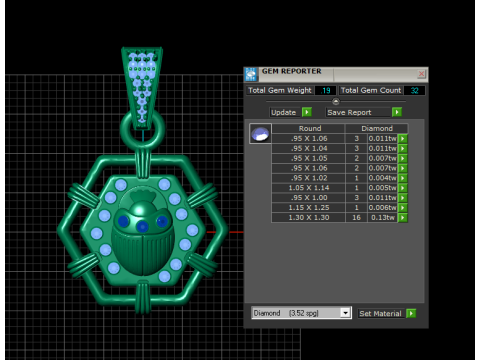The image size is (480, 360).
Task: Click the Diamond column header
Action: pyautogui.click(x=377, y=128)
